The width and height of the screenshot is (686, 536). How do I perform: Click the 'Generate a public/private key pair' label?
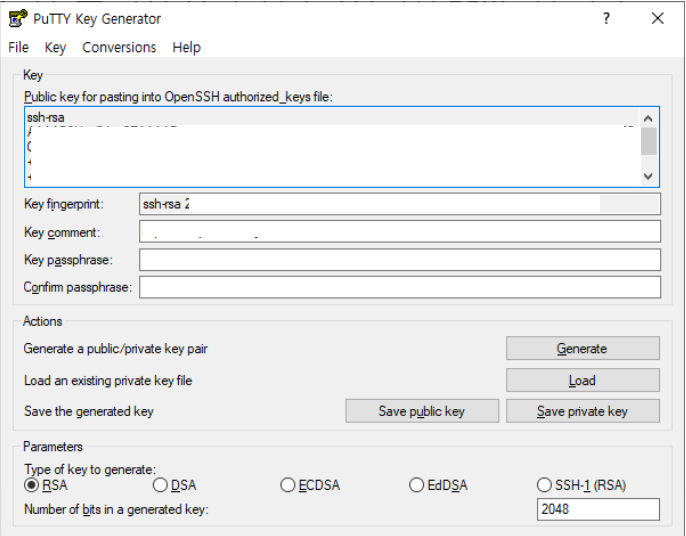point(116,349)
